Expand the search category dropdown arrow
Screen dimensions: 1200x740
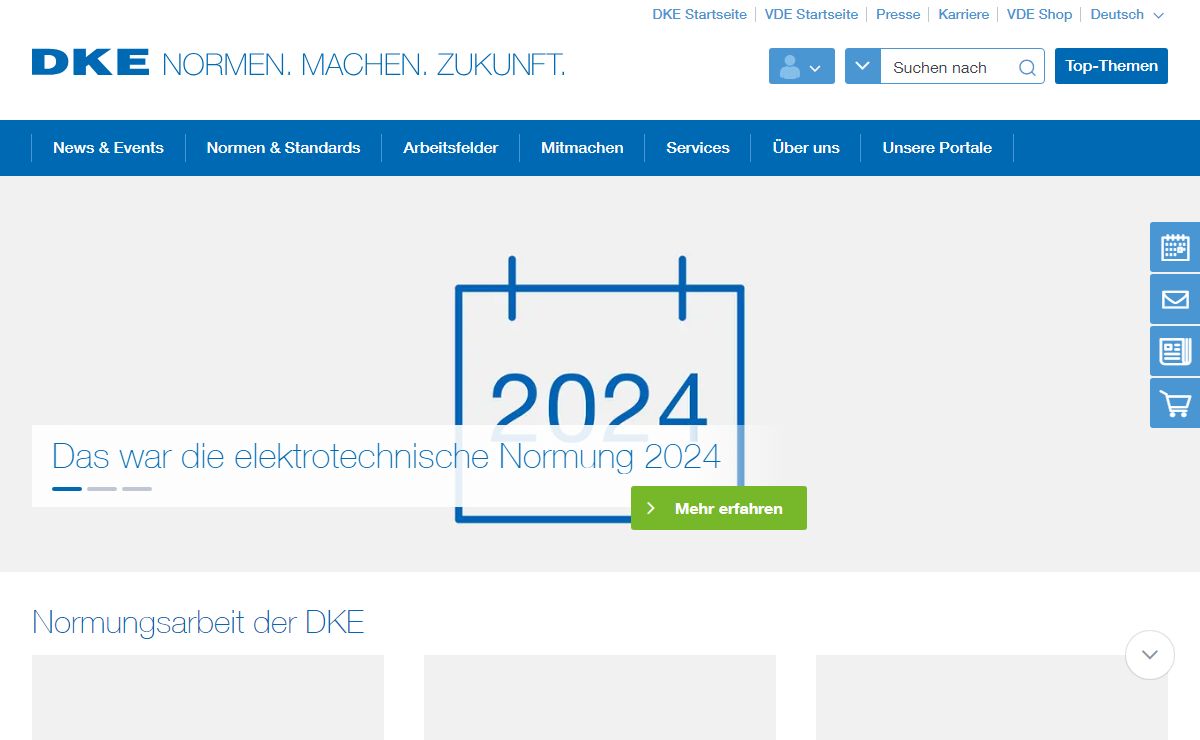tap(863, 66)
